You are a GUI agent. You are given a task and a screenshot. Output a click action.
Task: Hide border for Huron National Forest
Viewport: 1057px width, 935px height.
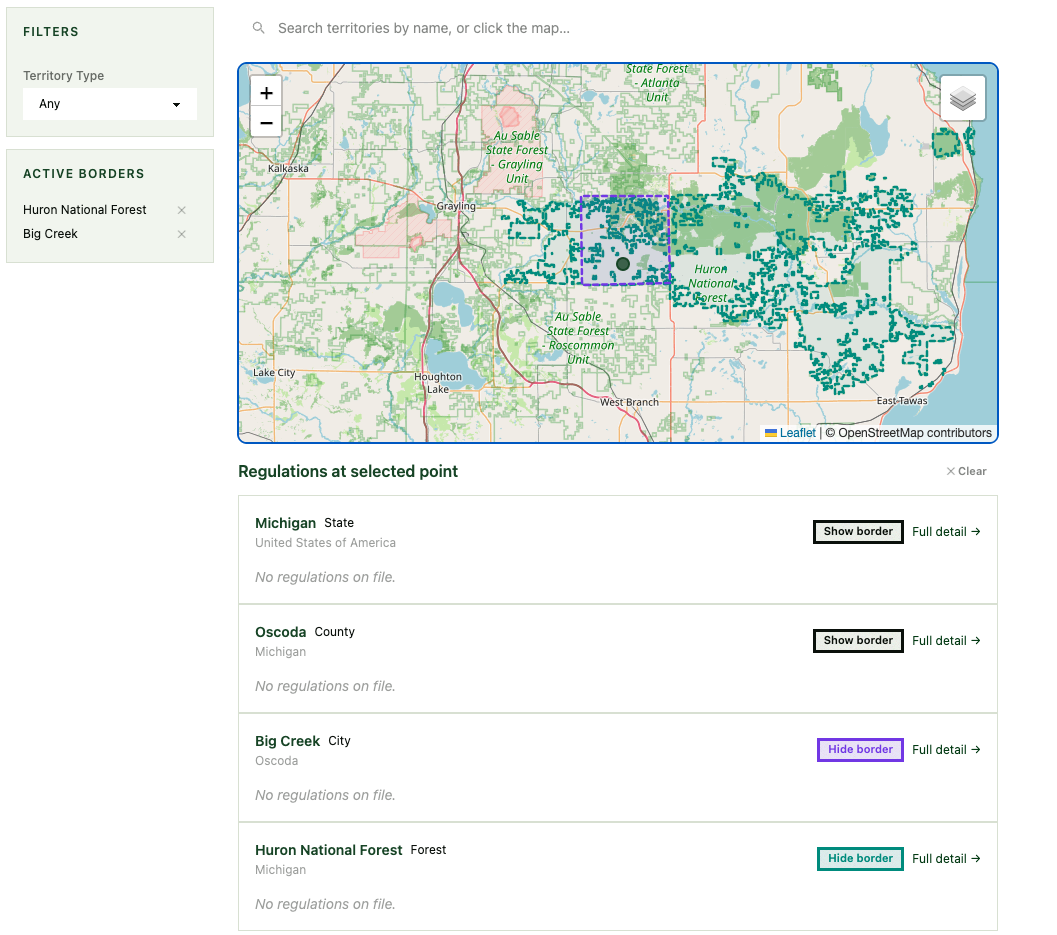point(860,859)
